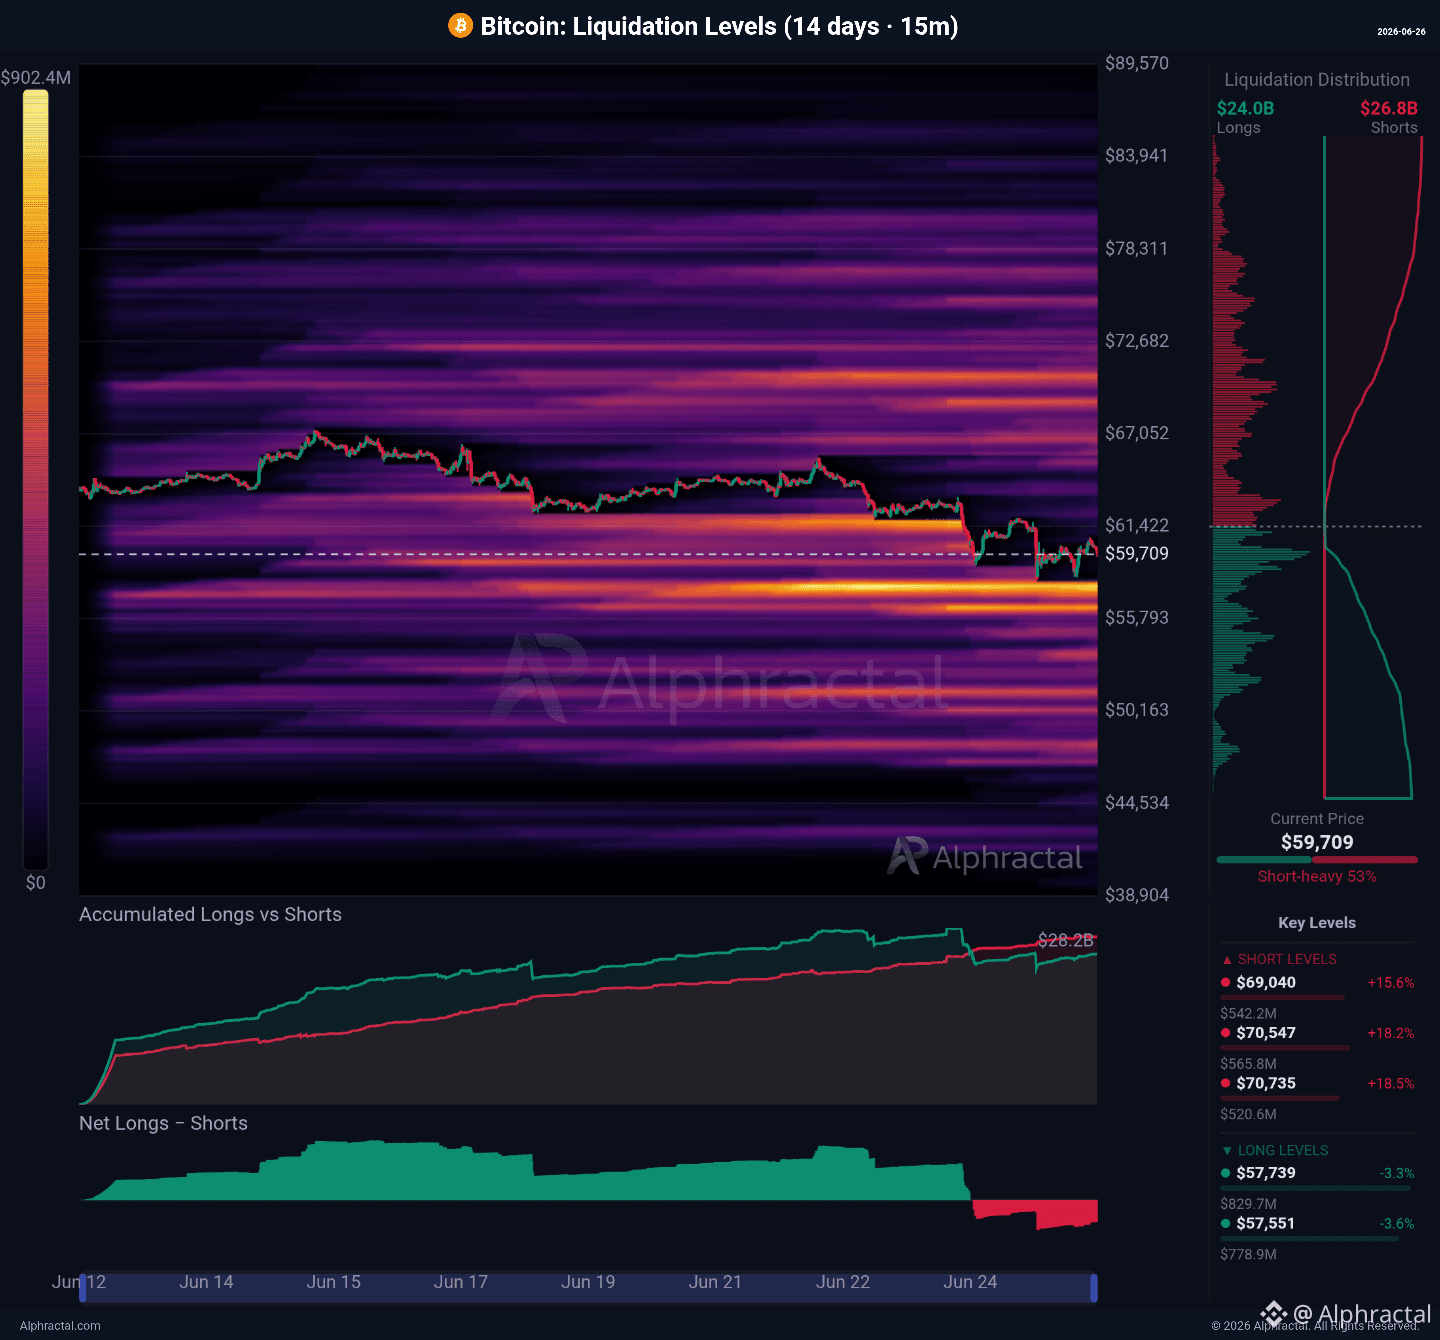This screenshot has width=1440, height=1340.
Task: Click the Jun 17 date on timeline
Action: click(x=461, y=1282)
